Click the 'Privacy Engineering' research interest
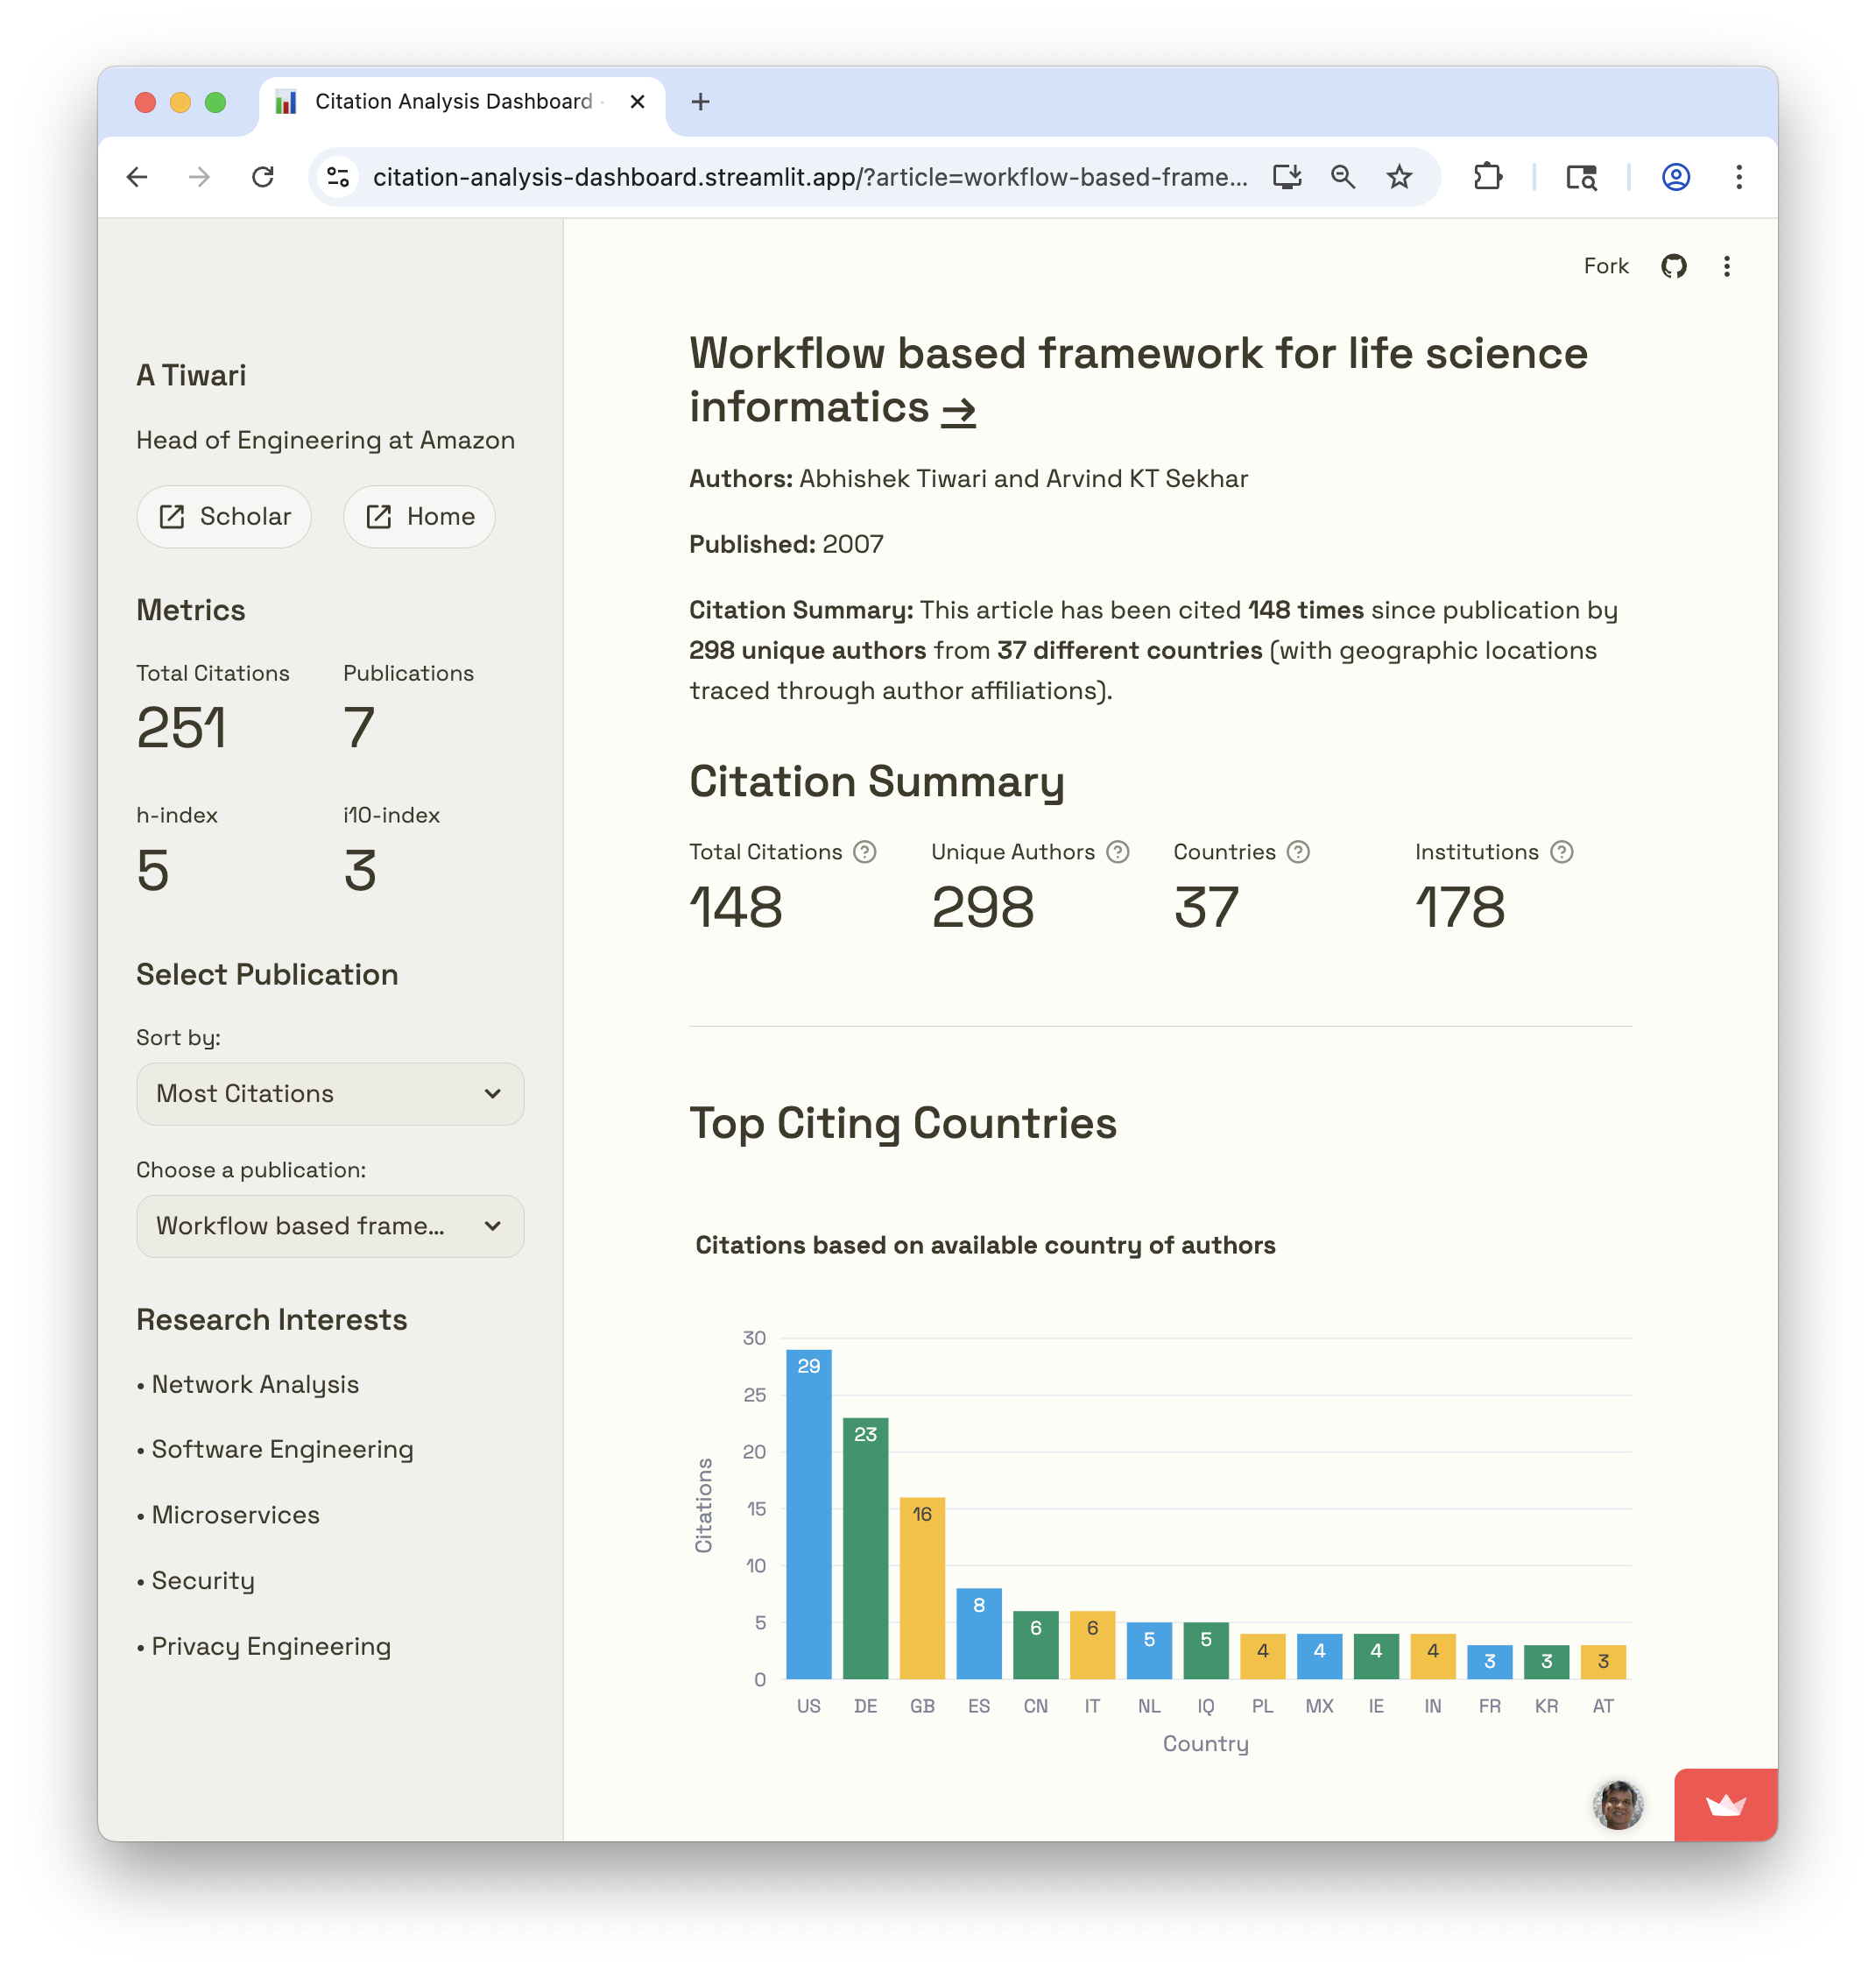The height and width of the screenshot is (1971, 1876). click(271, 1646)
